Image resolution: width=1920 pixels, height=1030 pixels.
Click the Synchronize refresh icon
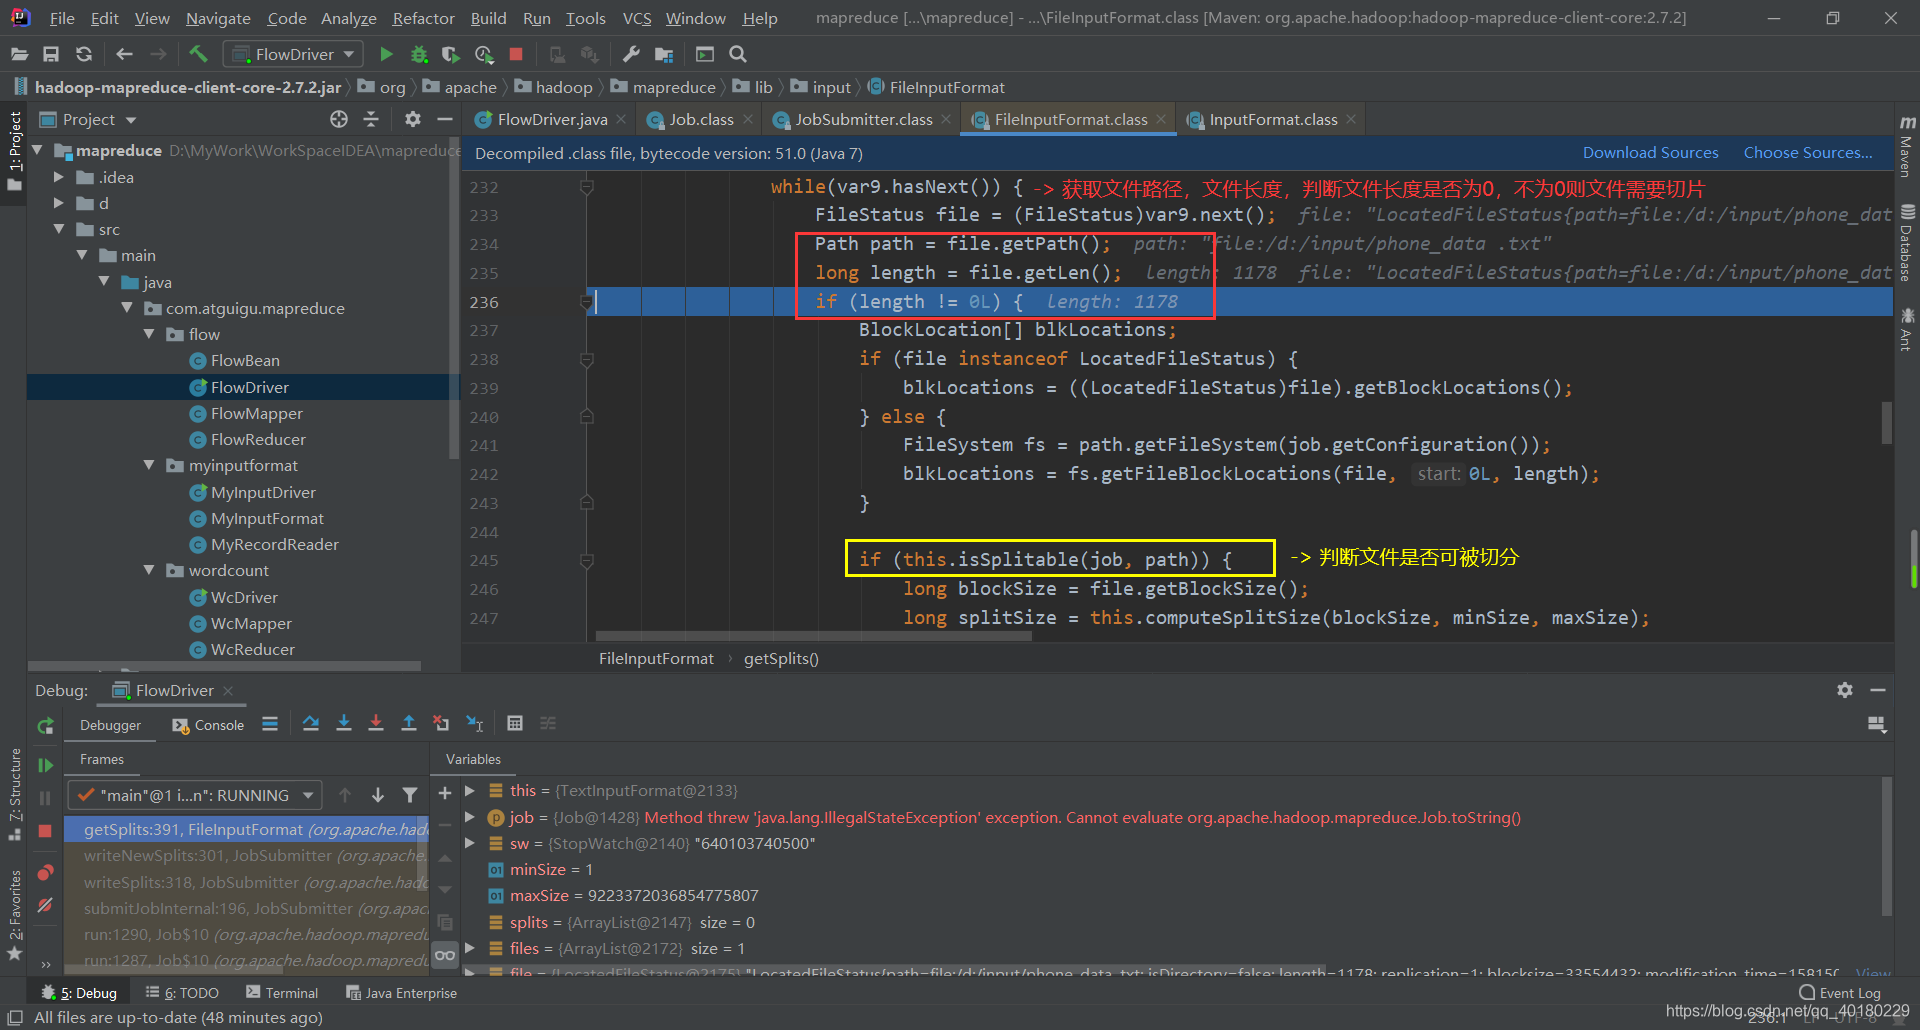[x=84, y=54]
